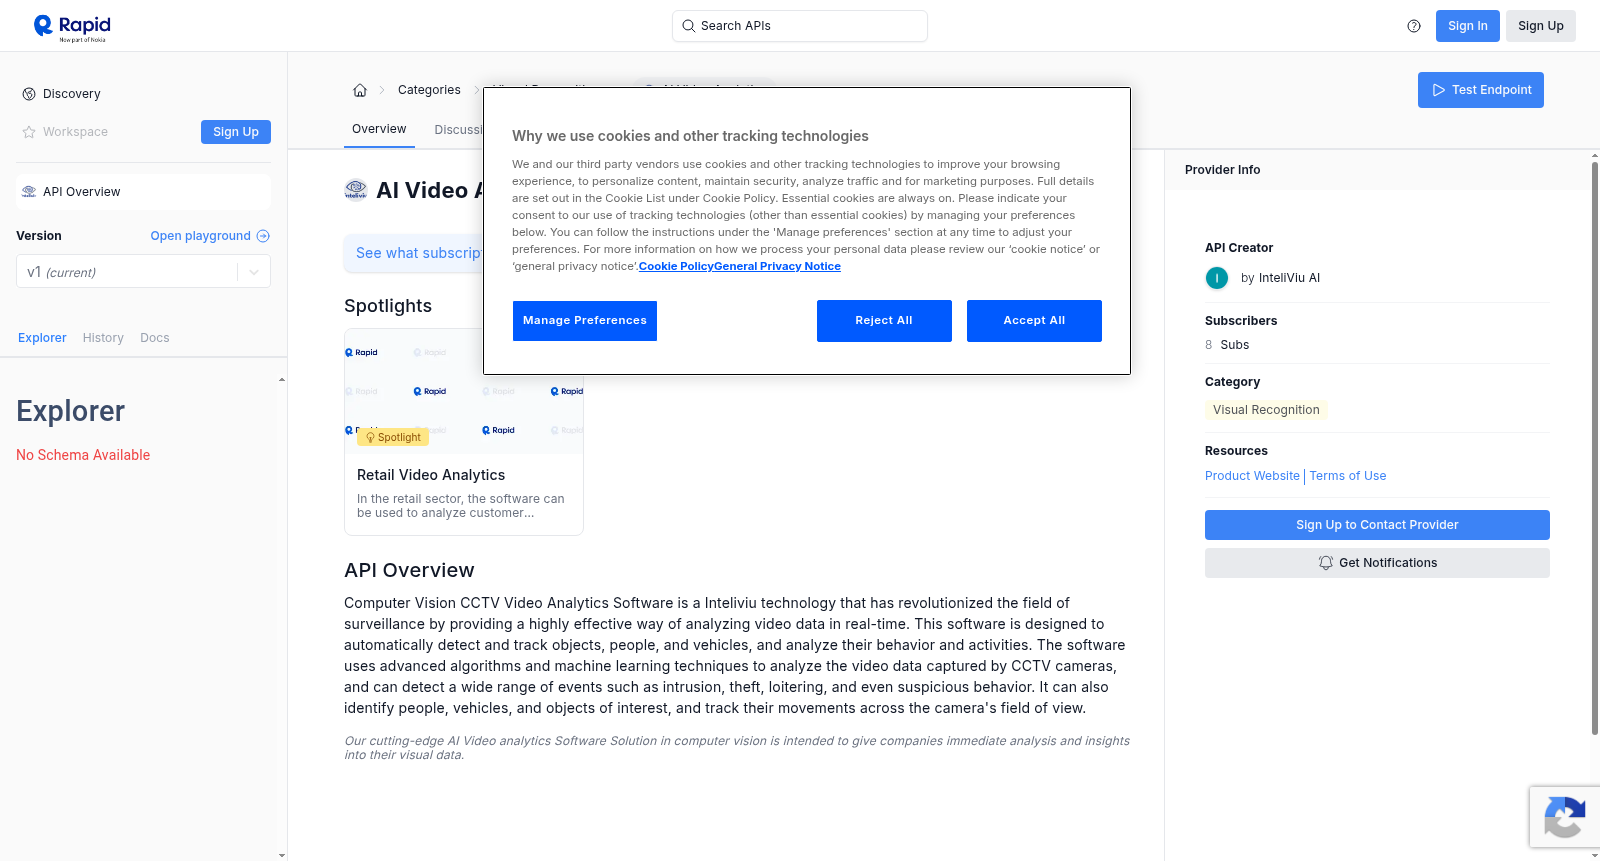
Task: Click the Accept All cookies button
Action: pyautogui.click(x=1034, y=321)
